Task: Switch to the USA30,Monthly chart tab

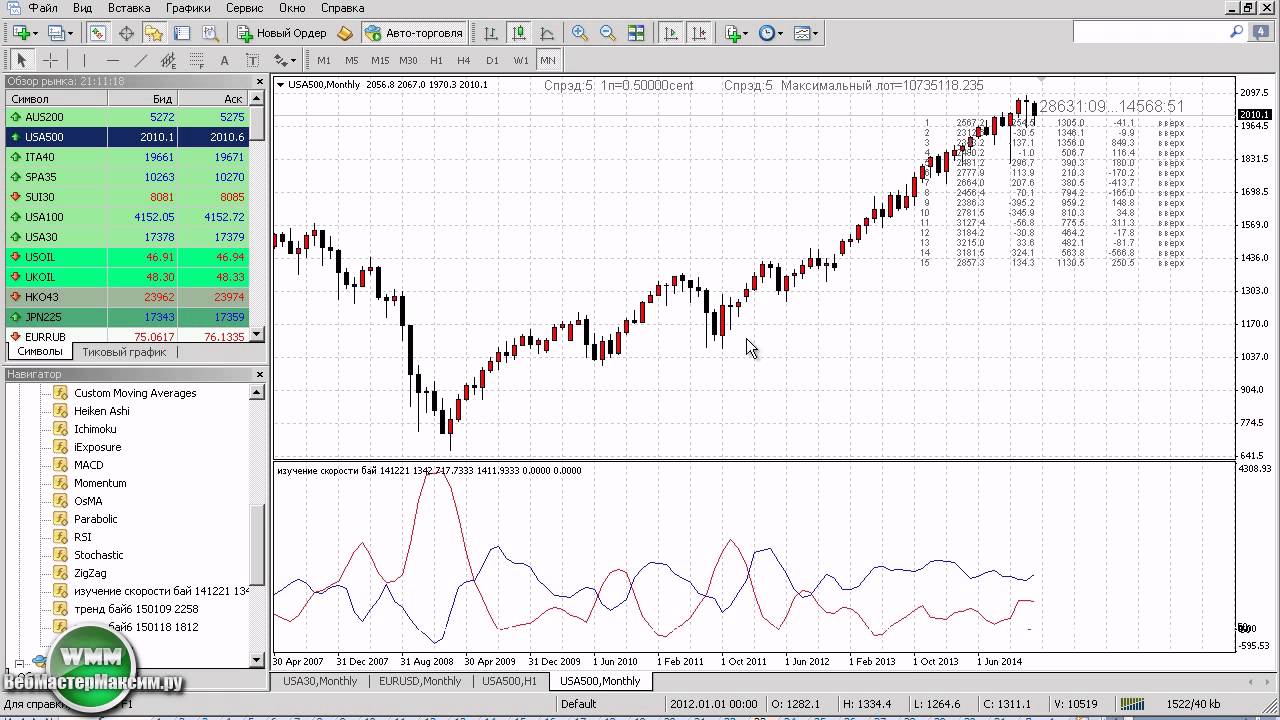Action: [320, 681]
